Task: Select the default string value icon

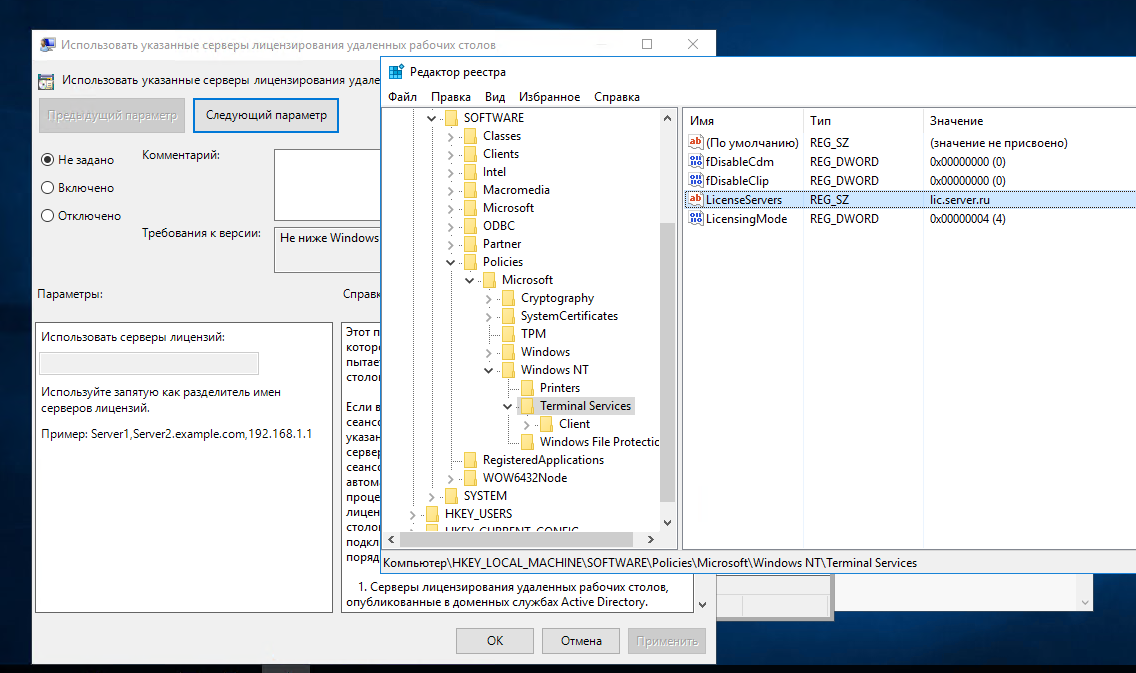Action: tap(696, 143)
